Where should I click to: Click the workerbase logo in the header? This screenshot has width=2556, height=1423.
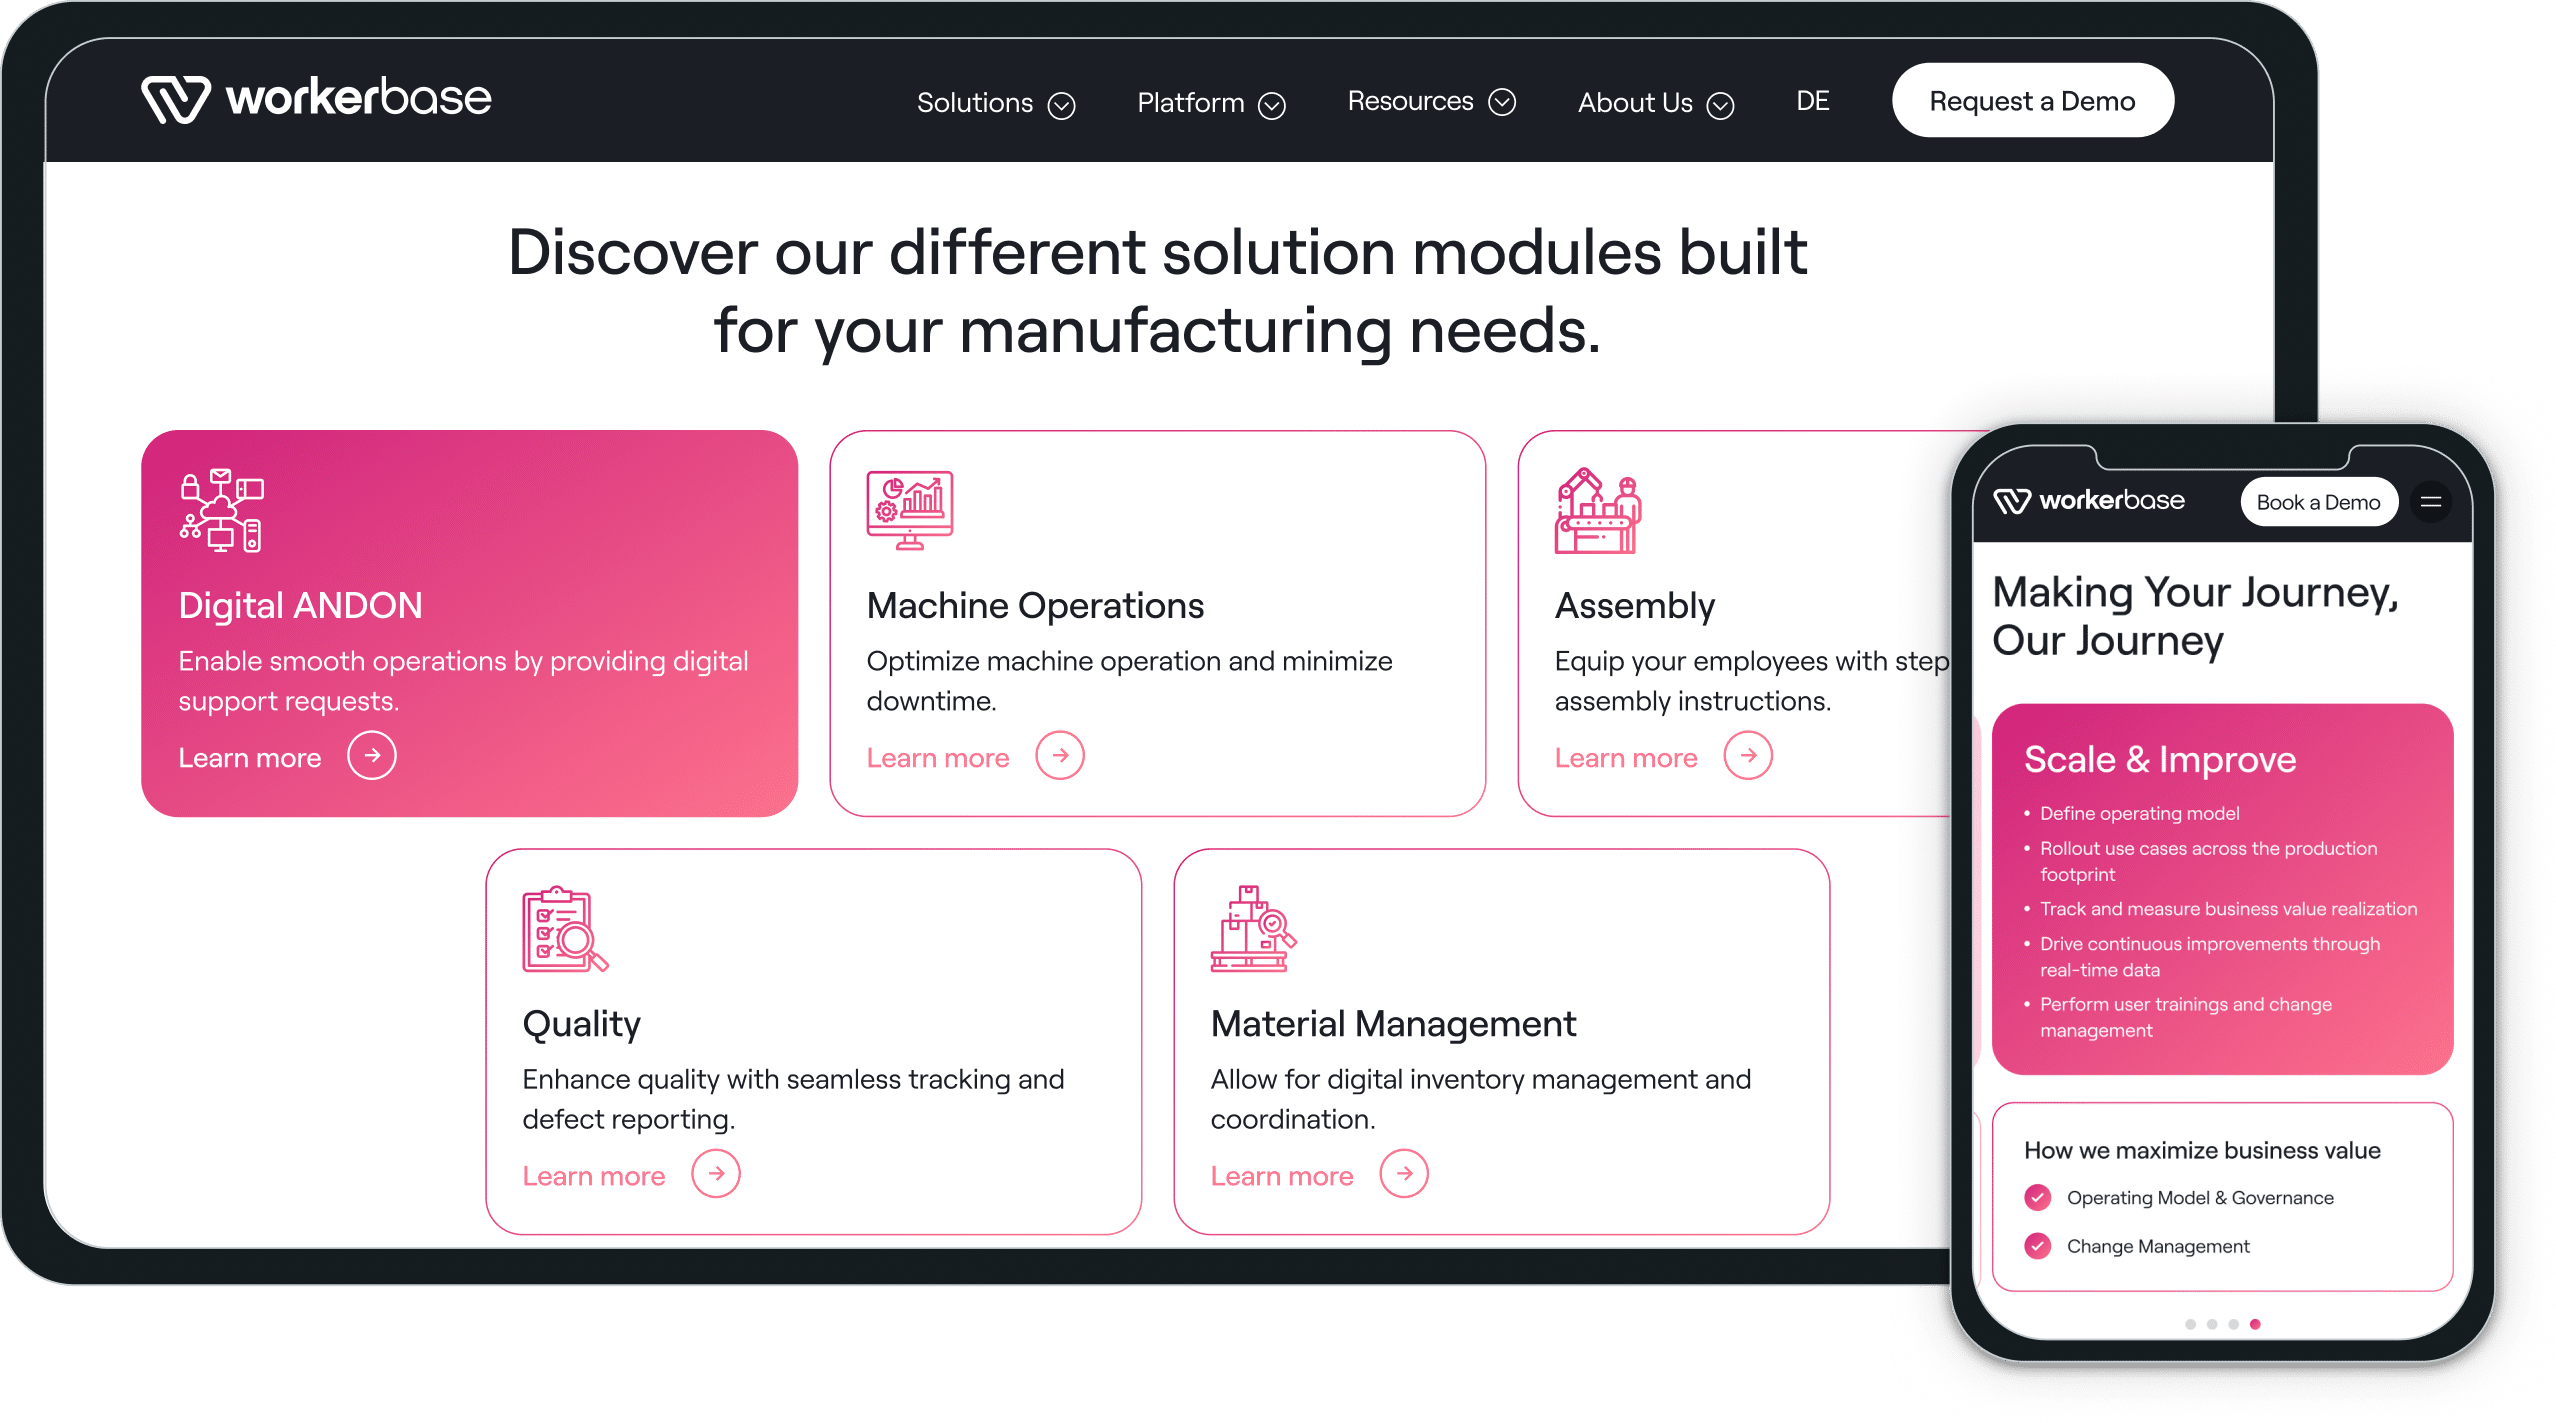pos(316,98)
